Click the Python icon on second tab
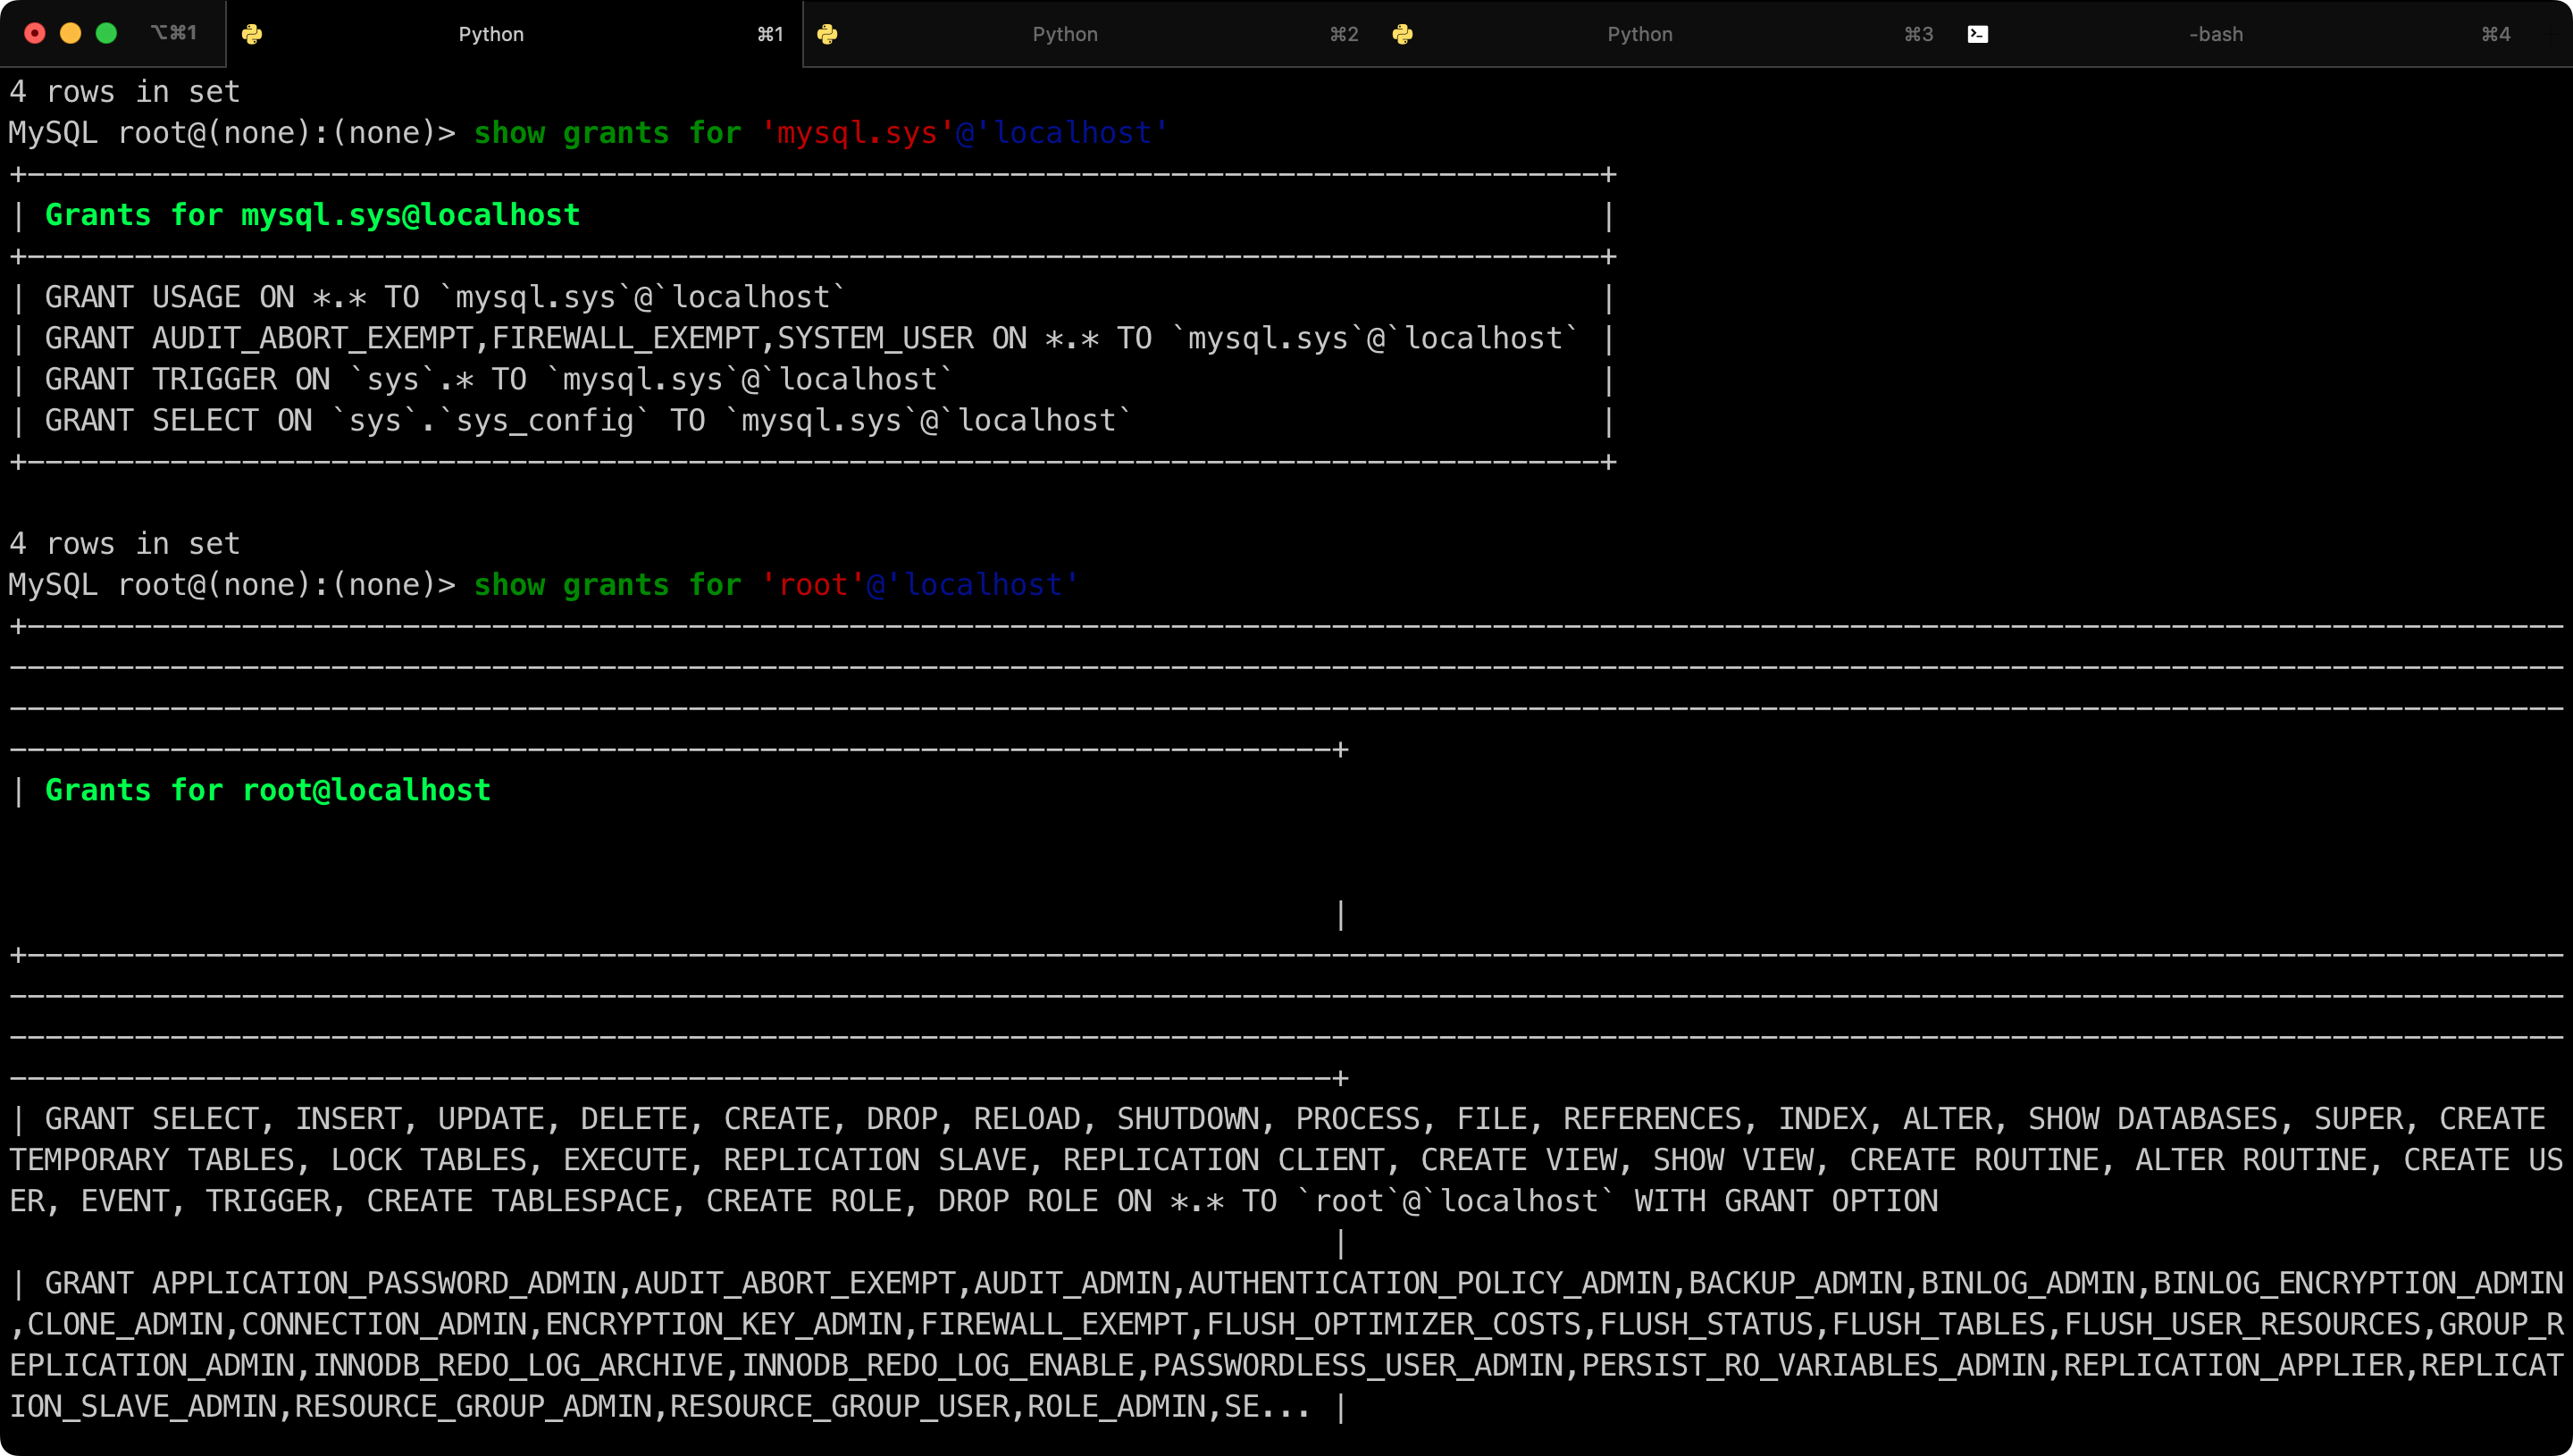 click(827, 34)
